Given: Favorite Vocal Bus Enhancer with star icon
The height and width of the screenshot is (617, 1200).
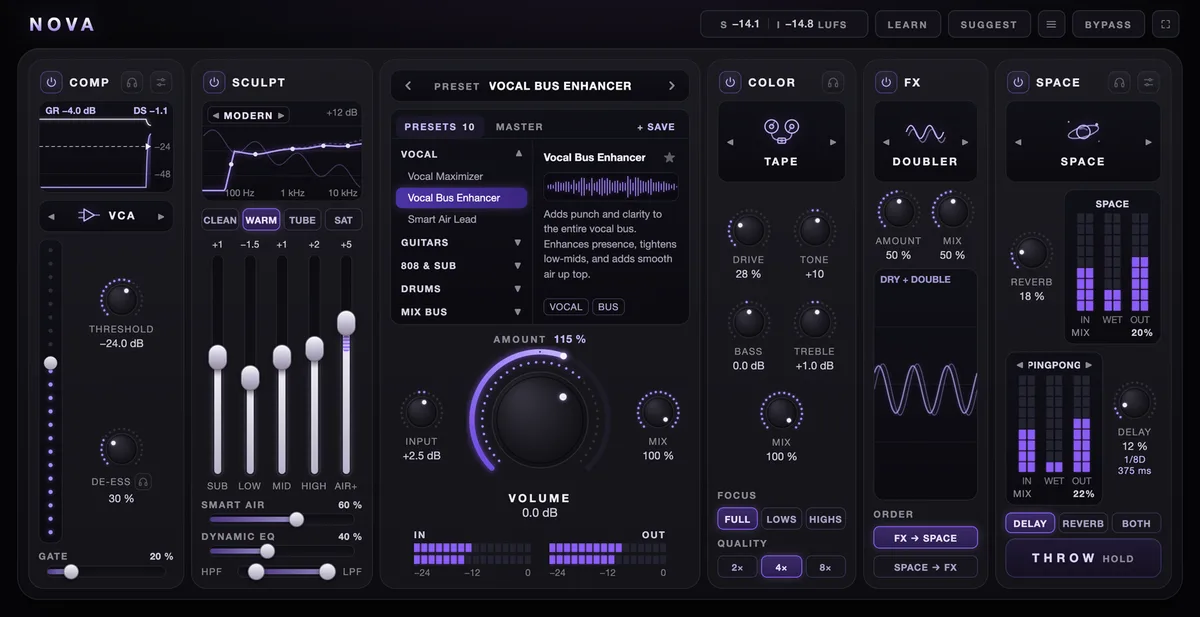Looking at the screenshot, I should (669, 157).
